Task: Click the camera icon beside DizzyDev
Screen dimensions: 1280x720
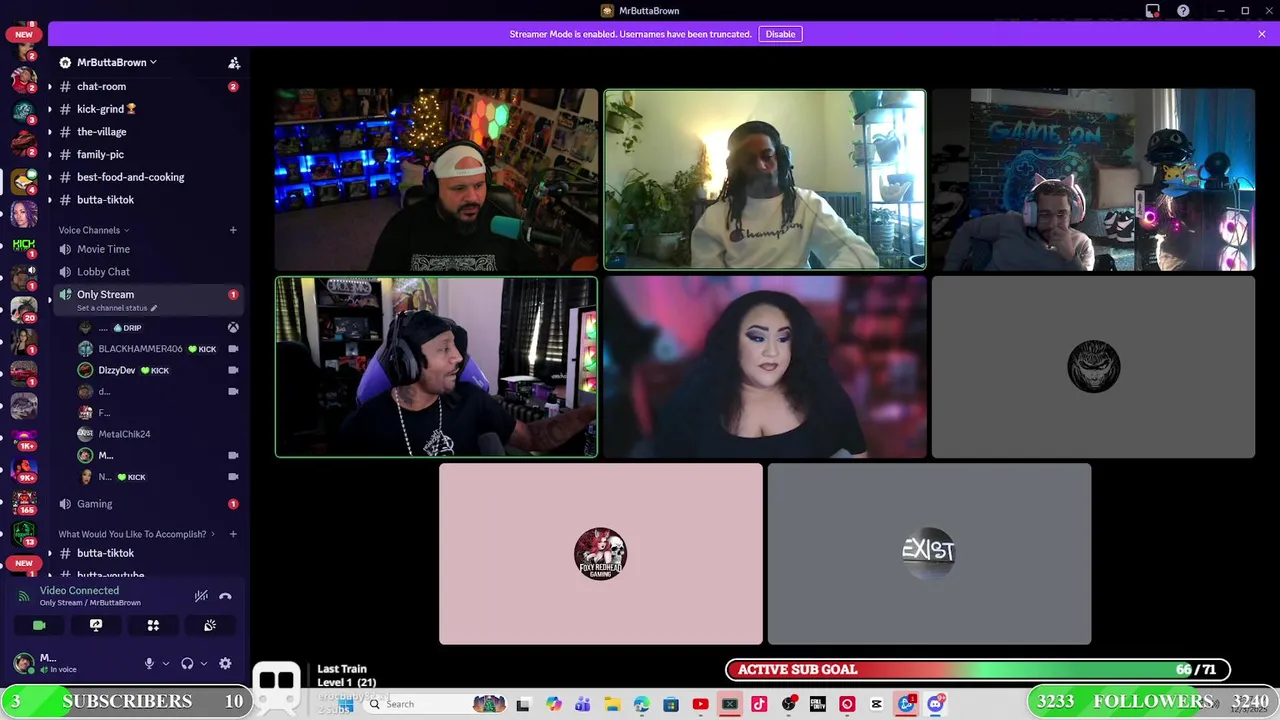Action: (233, 370)
